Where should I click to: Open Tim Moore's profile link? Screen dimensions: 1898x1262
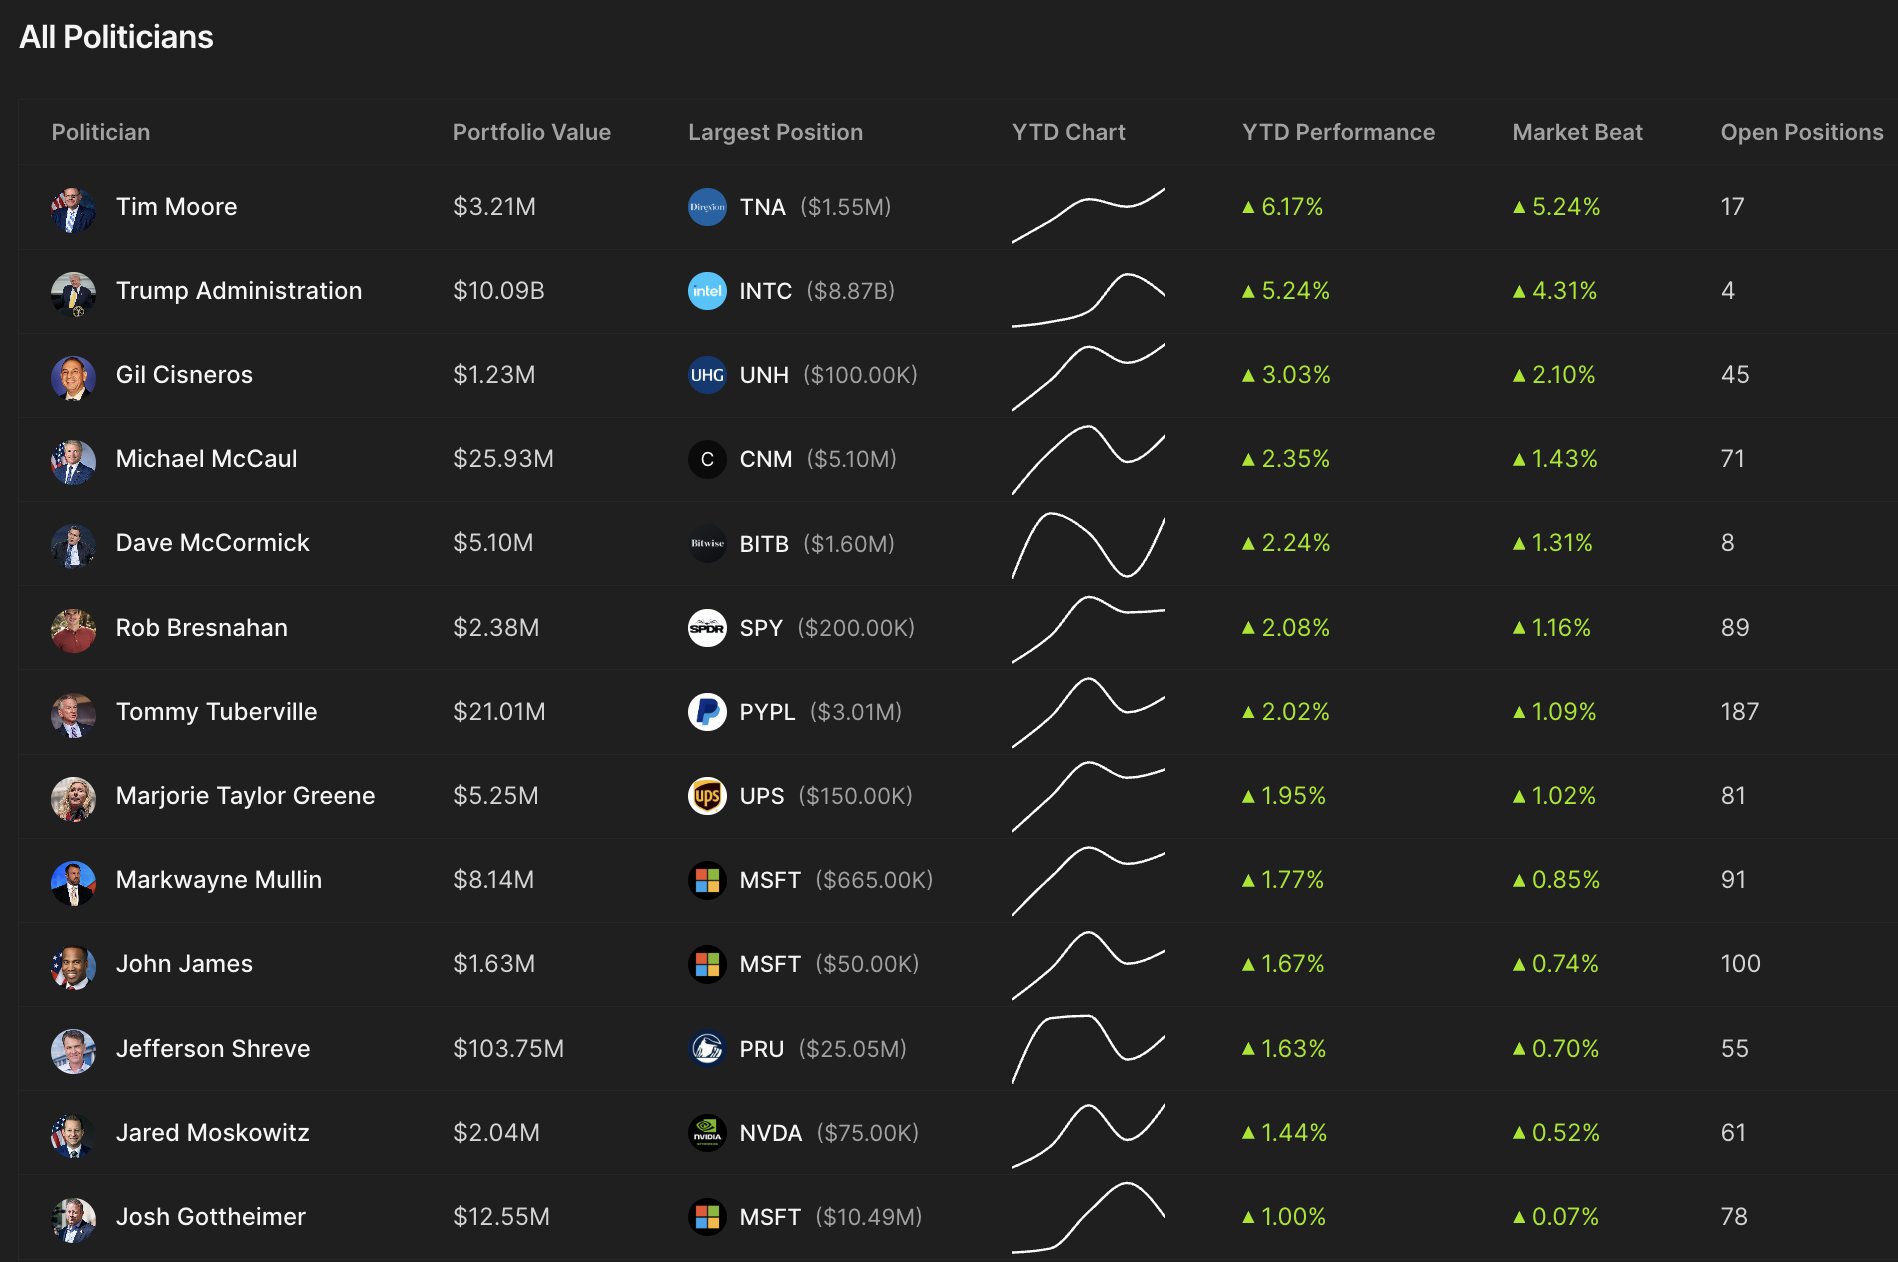(x=177, y=207)
